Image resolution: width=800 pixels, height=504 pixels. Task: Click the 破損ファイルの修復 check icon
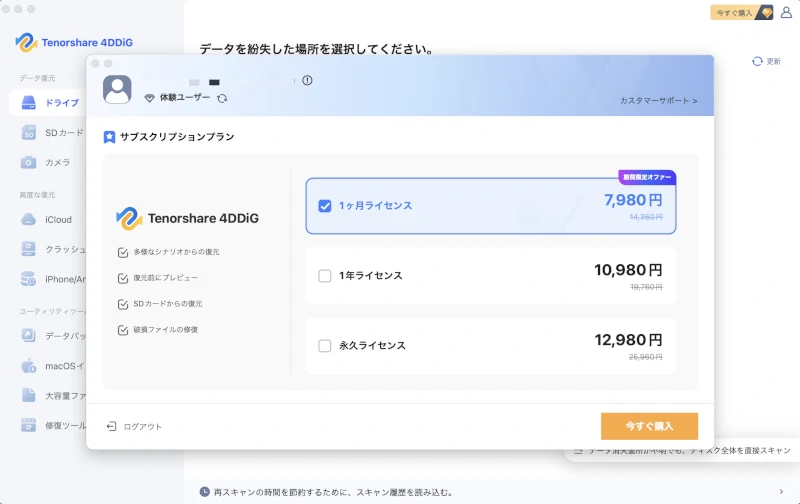tap(123, 331)
